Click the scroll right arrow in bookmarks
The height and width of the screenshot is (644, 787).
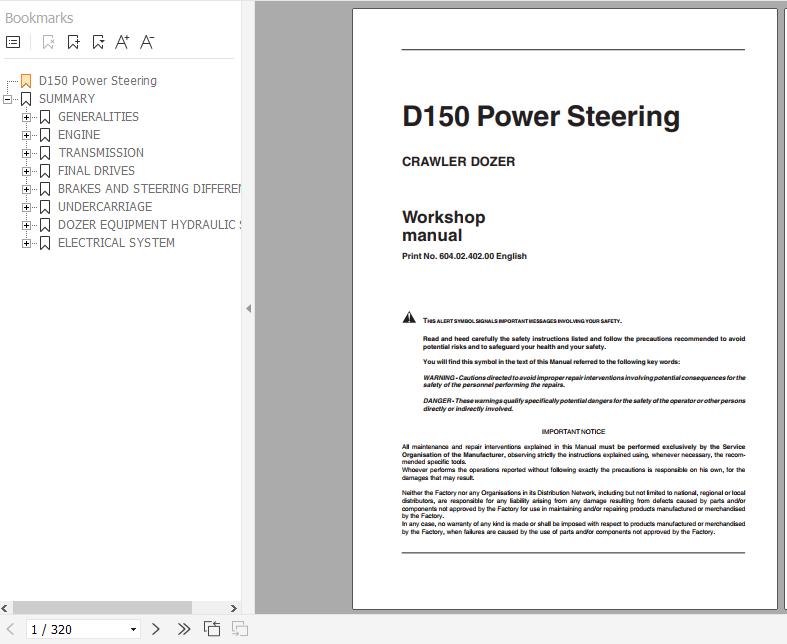click(x=233, y=608)
